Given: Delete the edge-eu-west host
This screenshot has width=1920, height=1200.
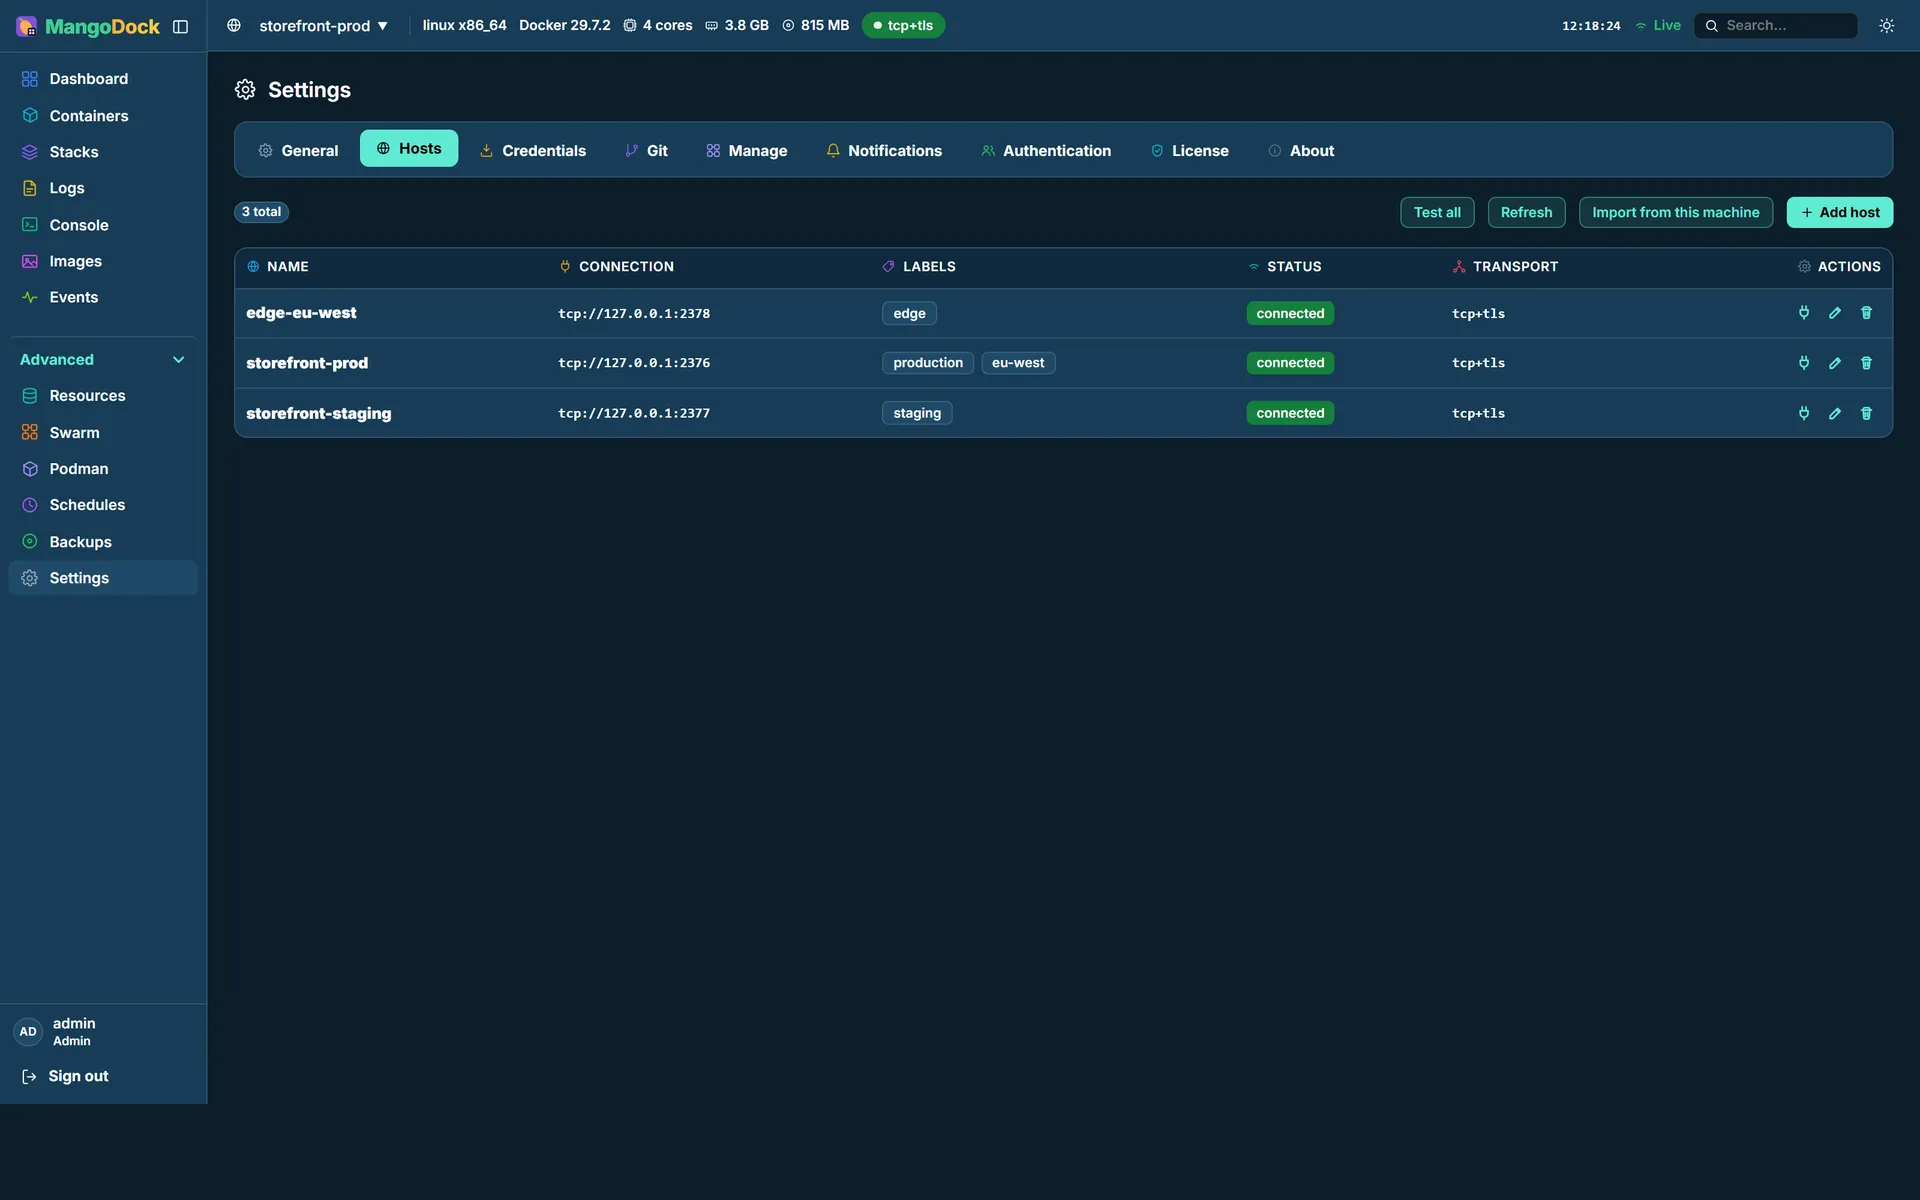Looking at the screenshot, I should 1866,313.
